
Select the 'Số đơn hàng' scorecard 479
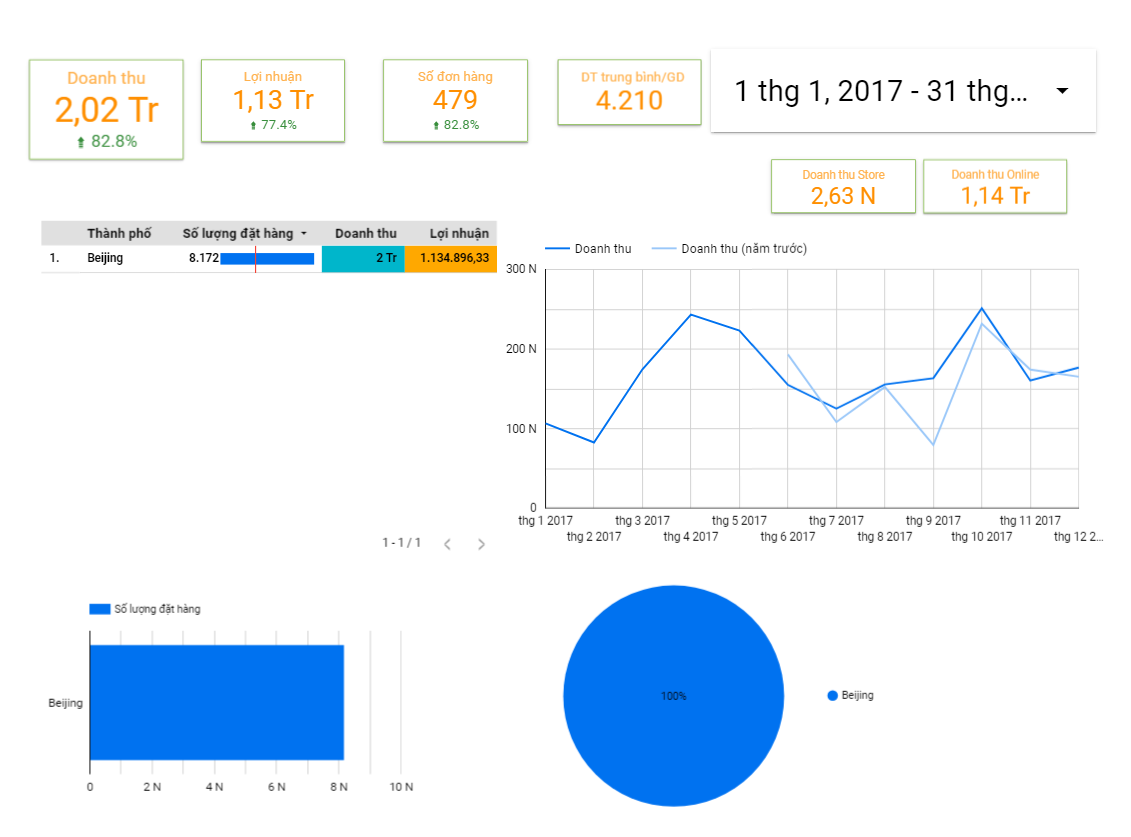455,101
